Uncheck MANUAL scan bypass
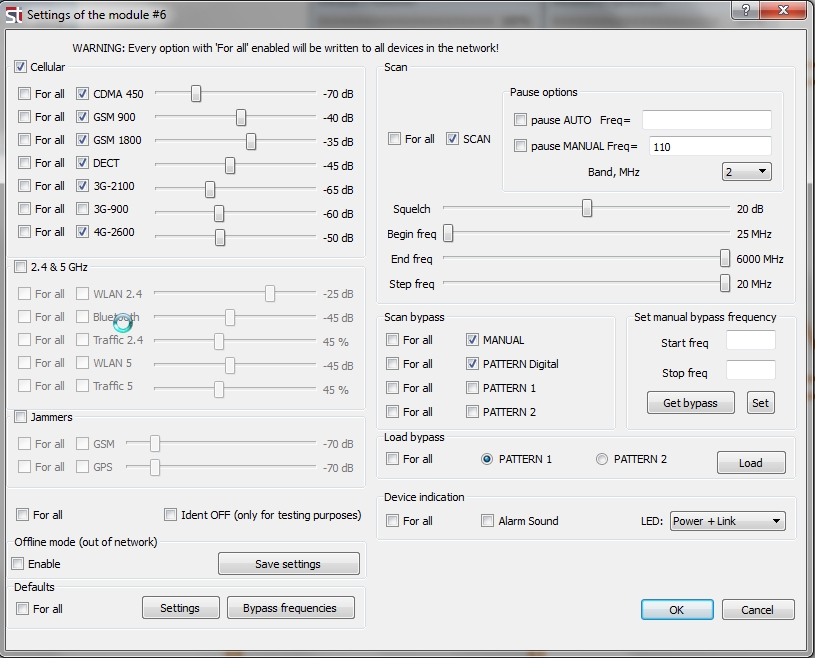Viewport: 815px width, 658px height. [x=472, y=339]
